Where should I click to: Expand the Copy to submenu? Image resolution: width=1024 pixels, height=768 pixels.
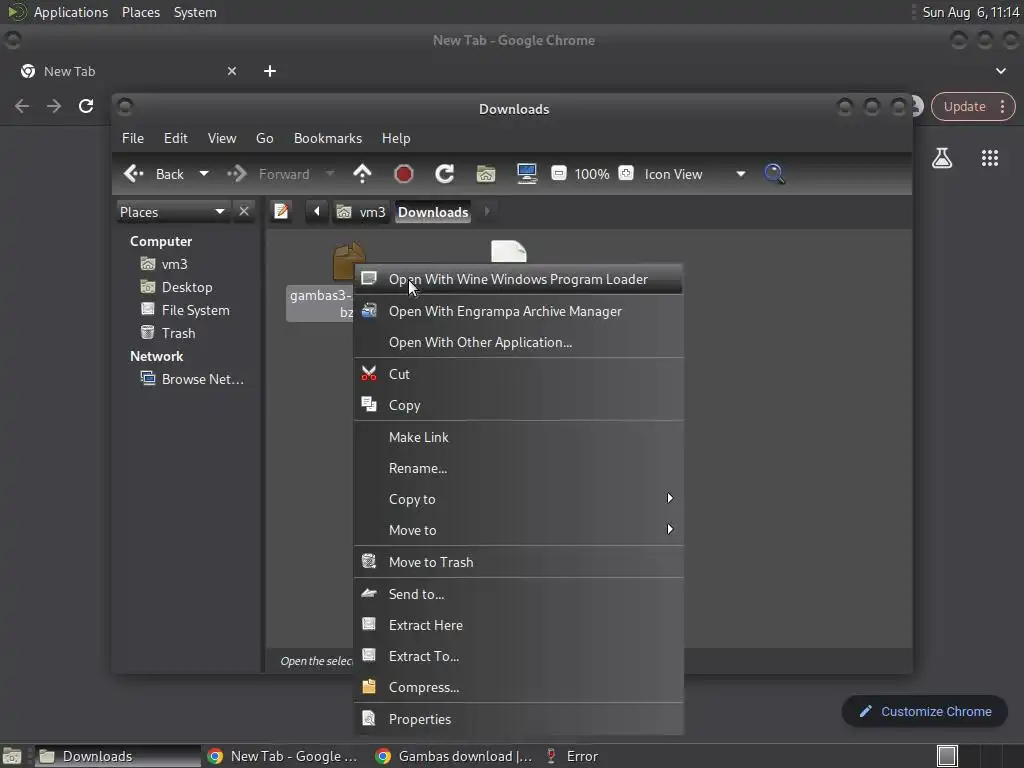[519, 499]
